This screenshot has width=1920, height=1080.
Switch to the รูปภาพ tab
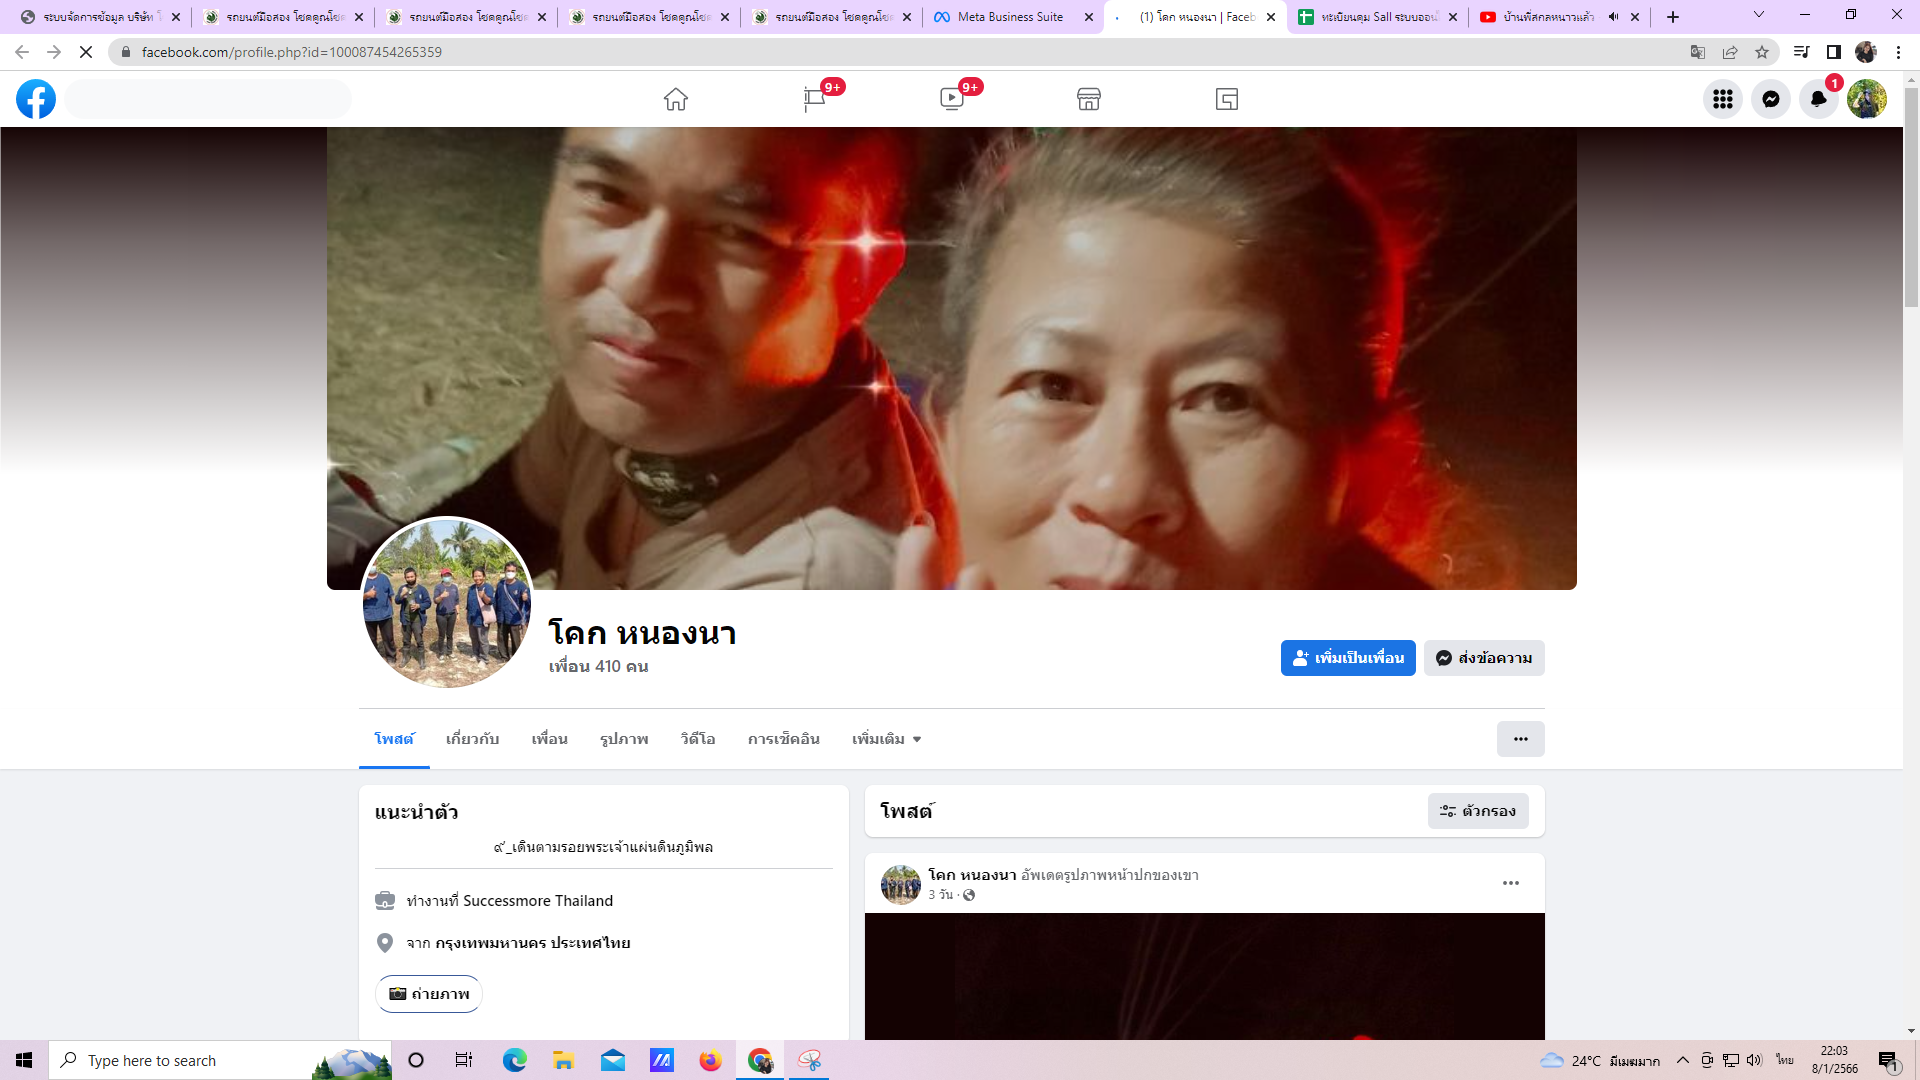click(624, 739)
